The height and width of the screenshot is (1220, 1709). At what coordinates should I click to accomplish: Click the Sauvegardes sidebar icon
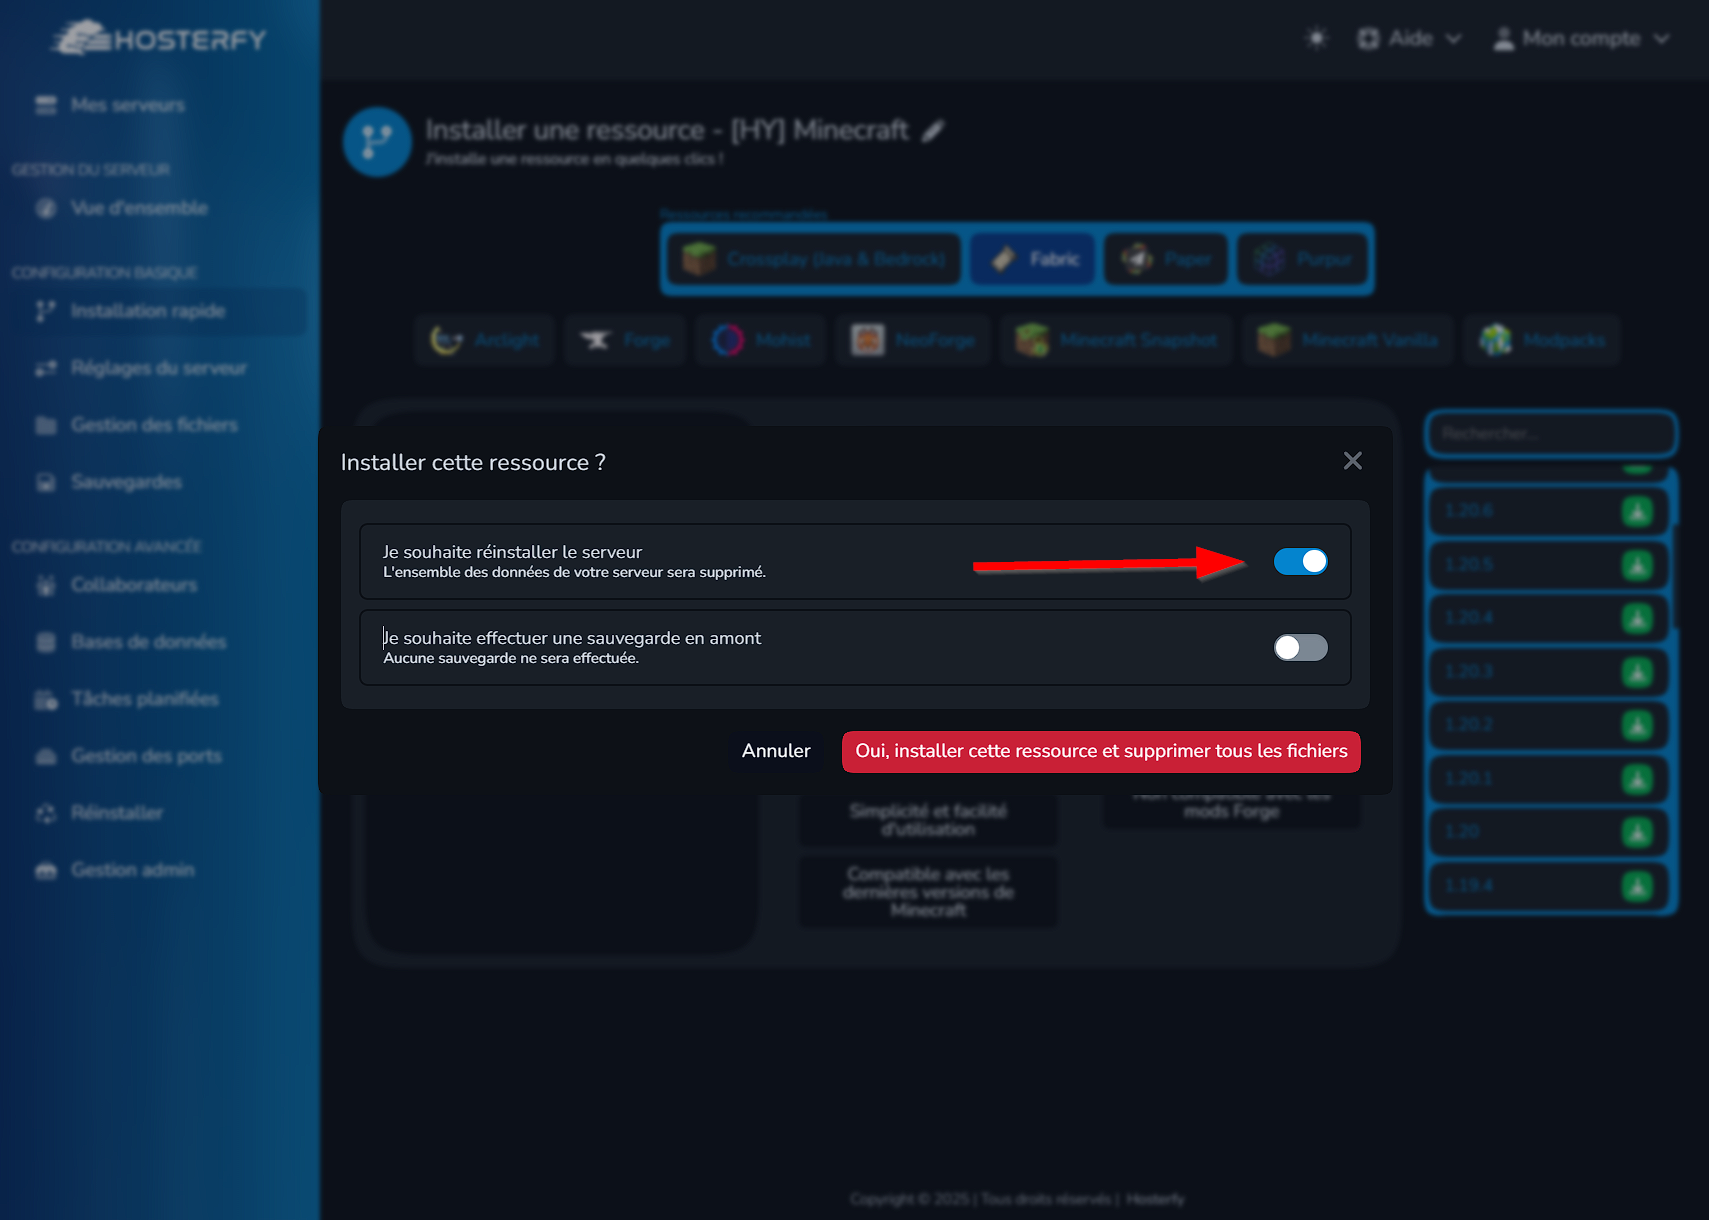pos(46,482)
